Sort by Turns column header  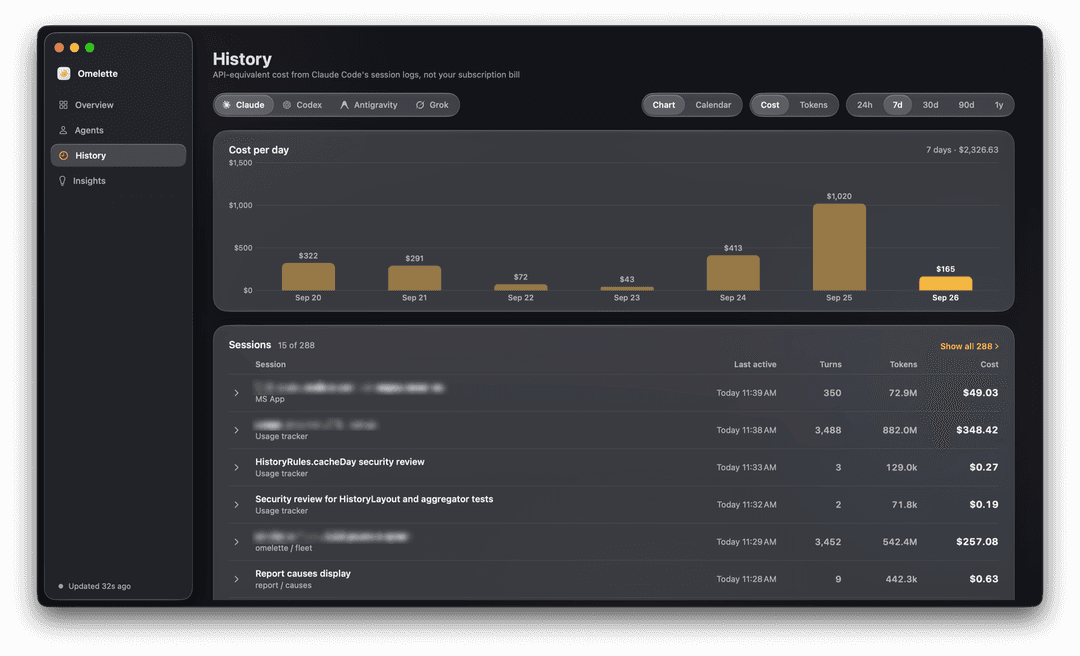coord(830,365)
